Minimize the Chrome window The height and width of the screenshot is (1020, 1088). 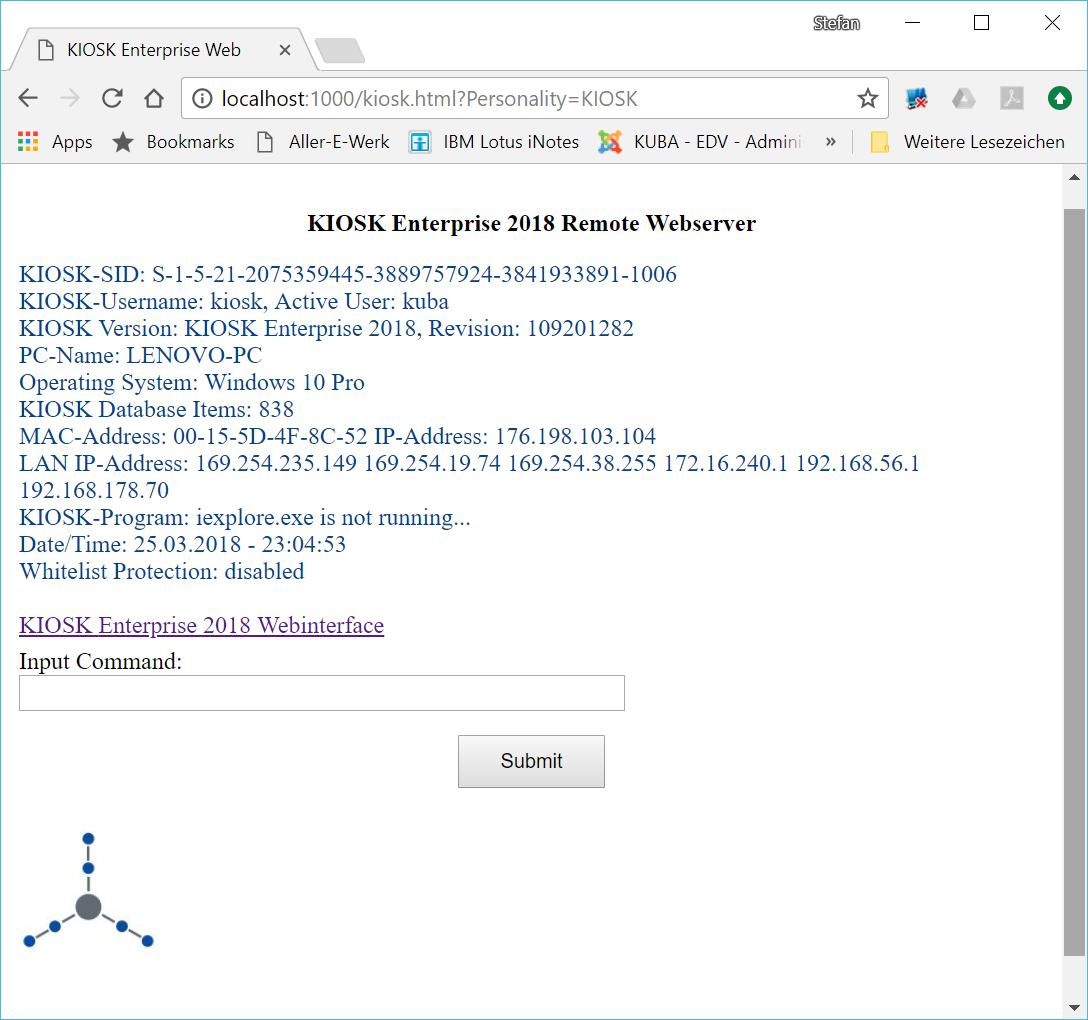(912, 23)
